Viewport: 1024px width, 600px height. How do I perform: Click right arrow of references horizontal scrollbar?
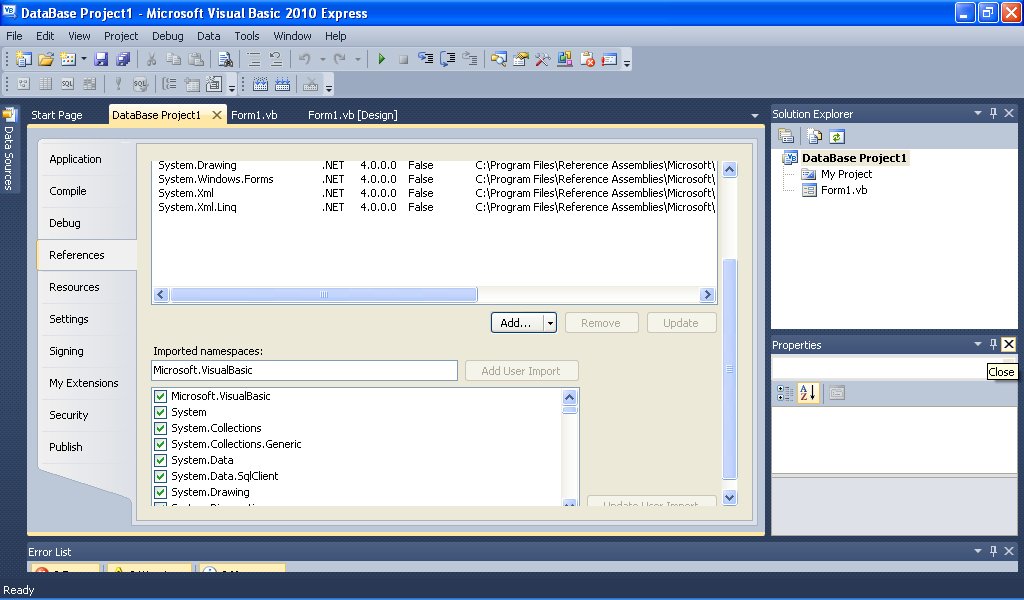click(x=707, y=294)
